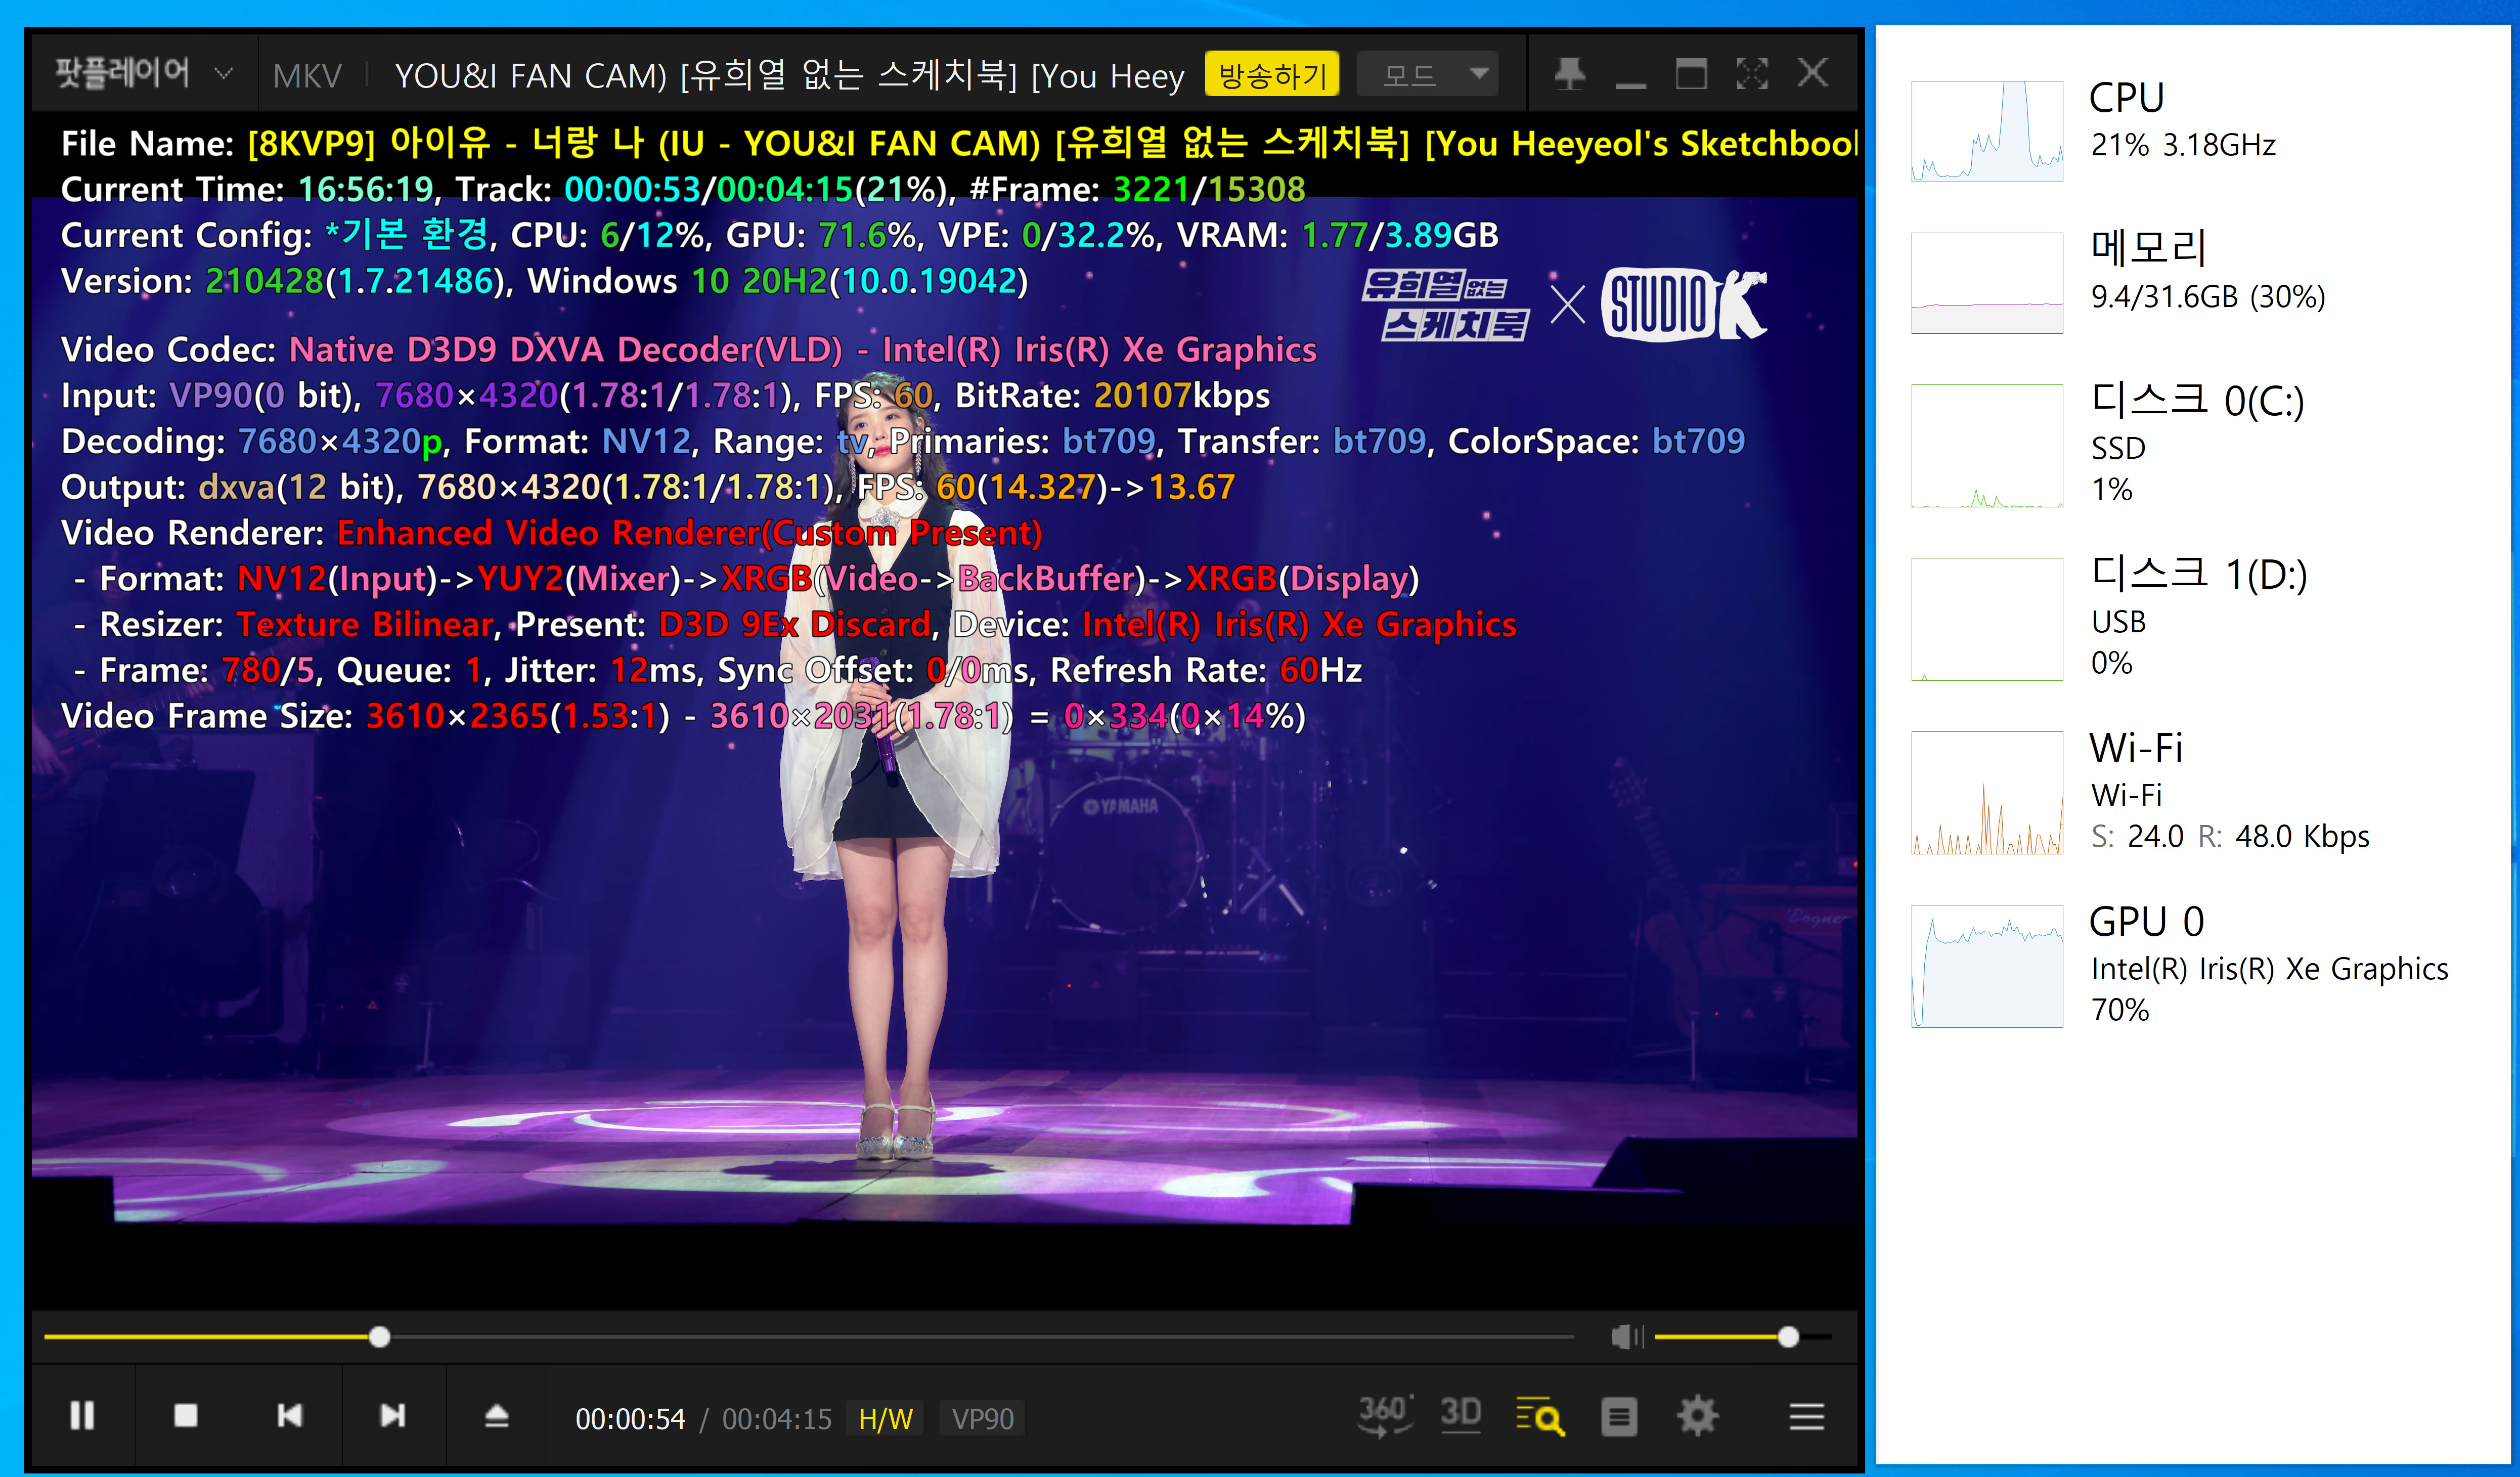Open the hamburger main menu
Screen dimensions: 2520x1477
pyautogui.click(x=1806, y=1416)
